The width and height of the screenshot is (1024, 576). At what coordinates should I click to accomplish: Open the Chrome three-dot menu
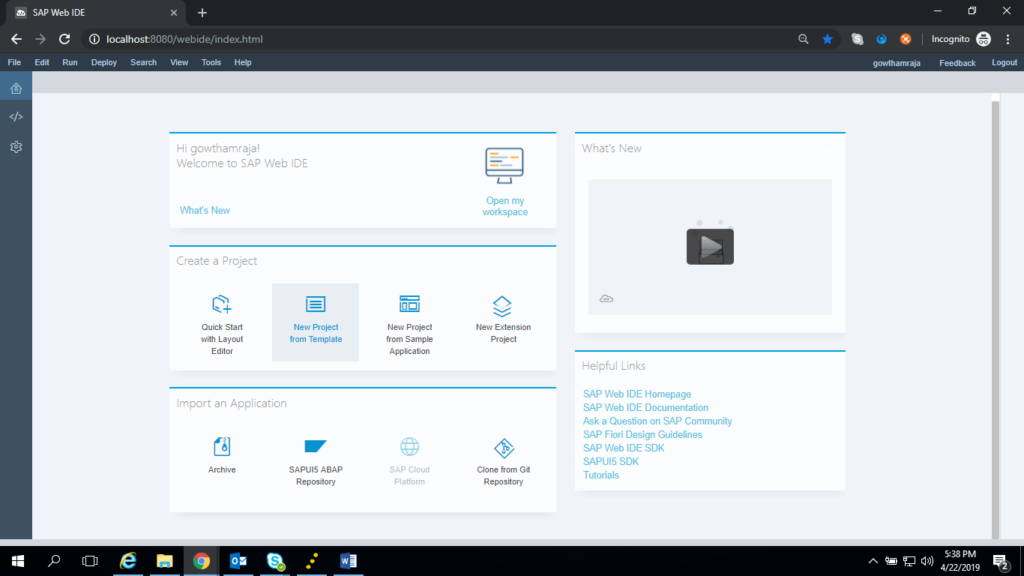pos(1008,39)
